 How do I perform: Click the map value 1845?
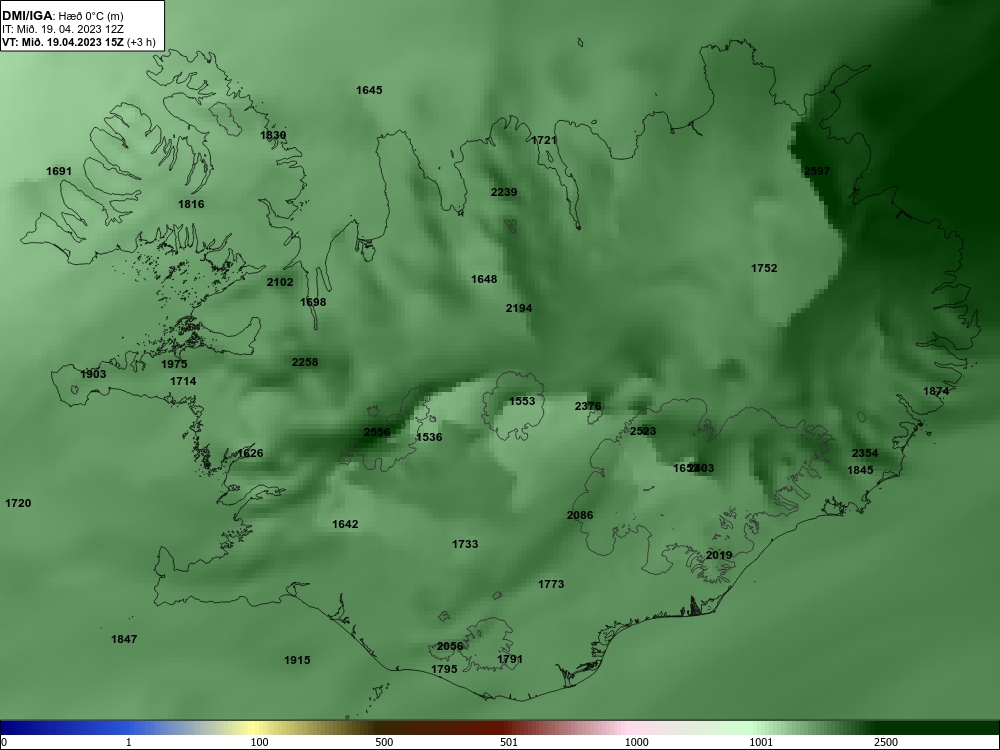(860, 470)
